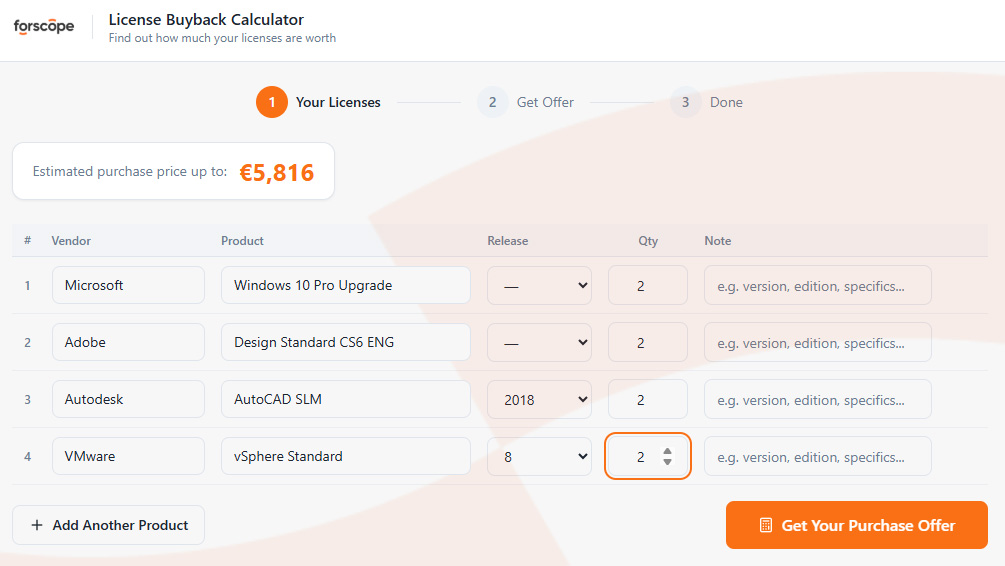Click the Autodesk vendor field
This screenshot has height=566, width=1005.
pos(128,399)
